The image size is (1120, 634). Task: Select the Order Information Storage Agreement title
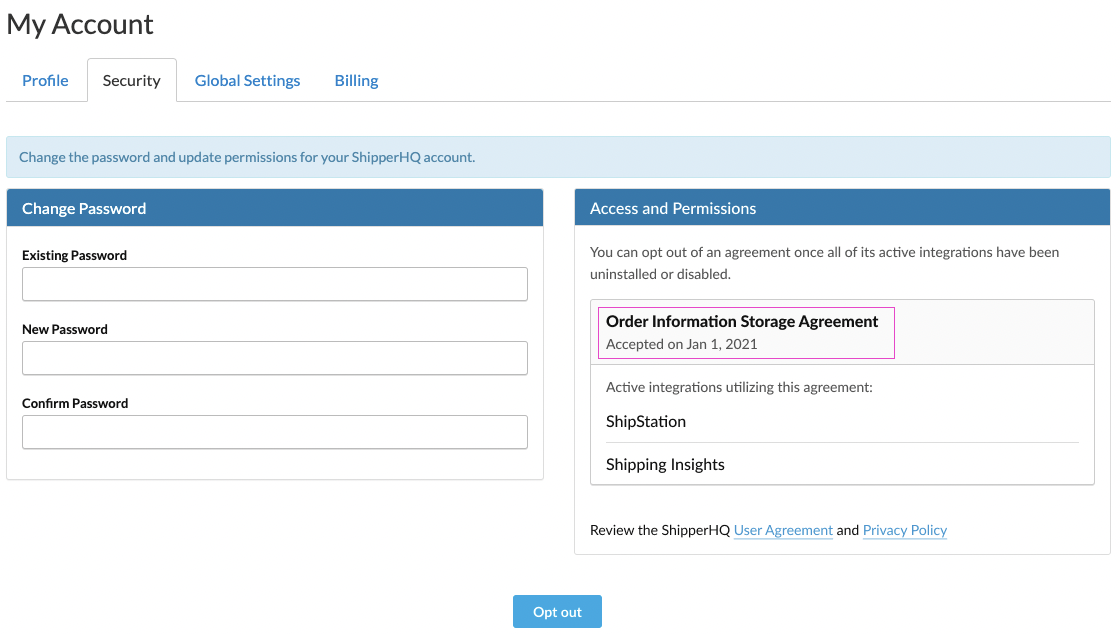[741, 321]
